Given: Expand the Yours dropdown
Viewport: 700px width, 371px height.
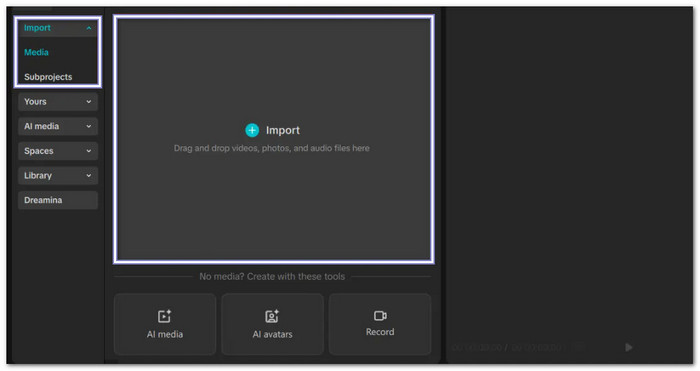Looking at the screenshot, I should 58,102.
